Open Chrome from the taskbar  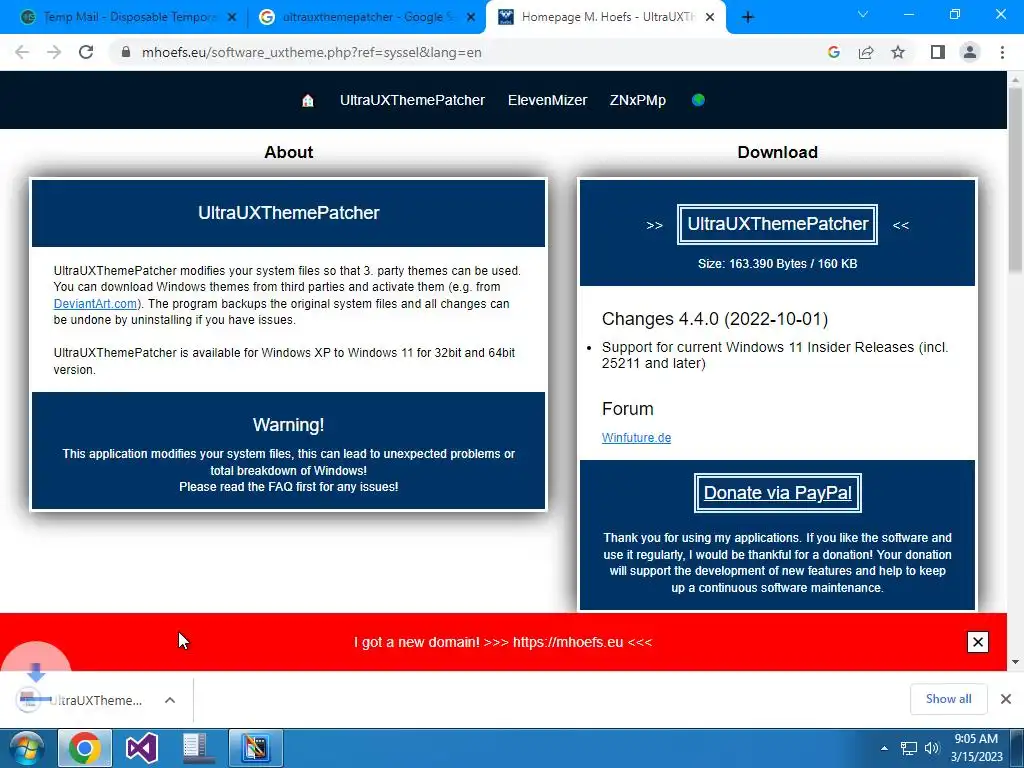pos(85,748)
